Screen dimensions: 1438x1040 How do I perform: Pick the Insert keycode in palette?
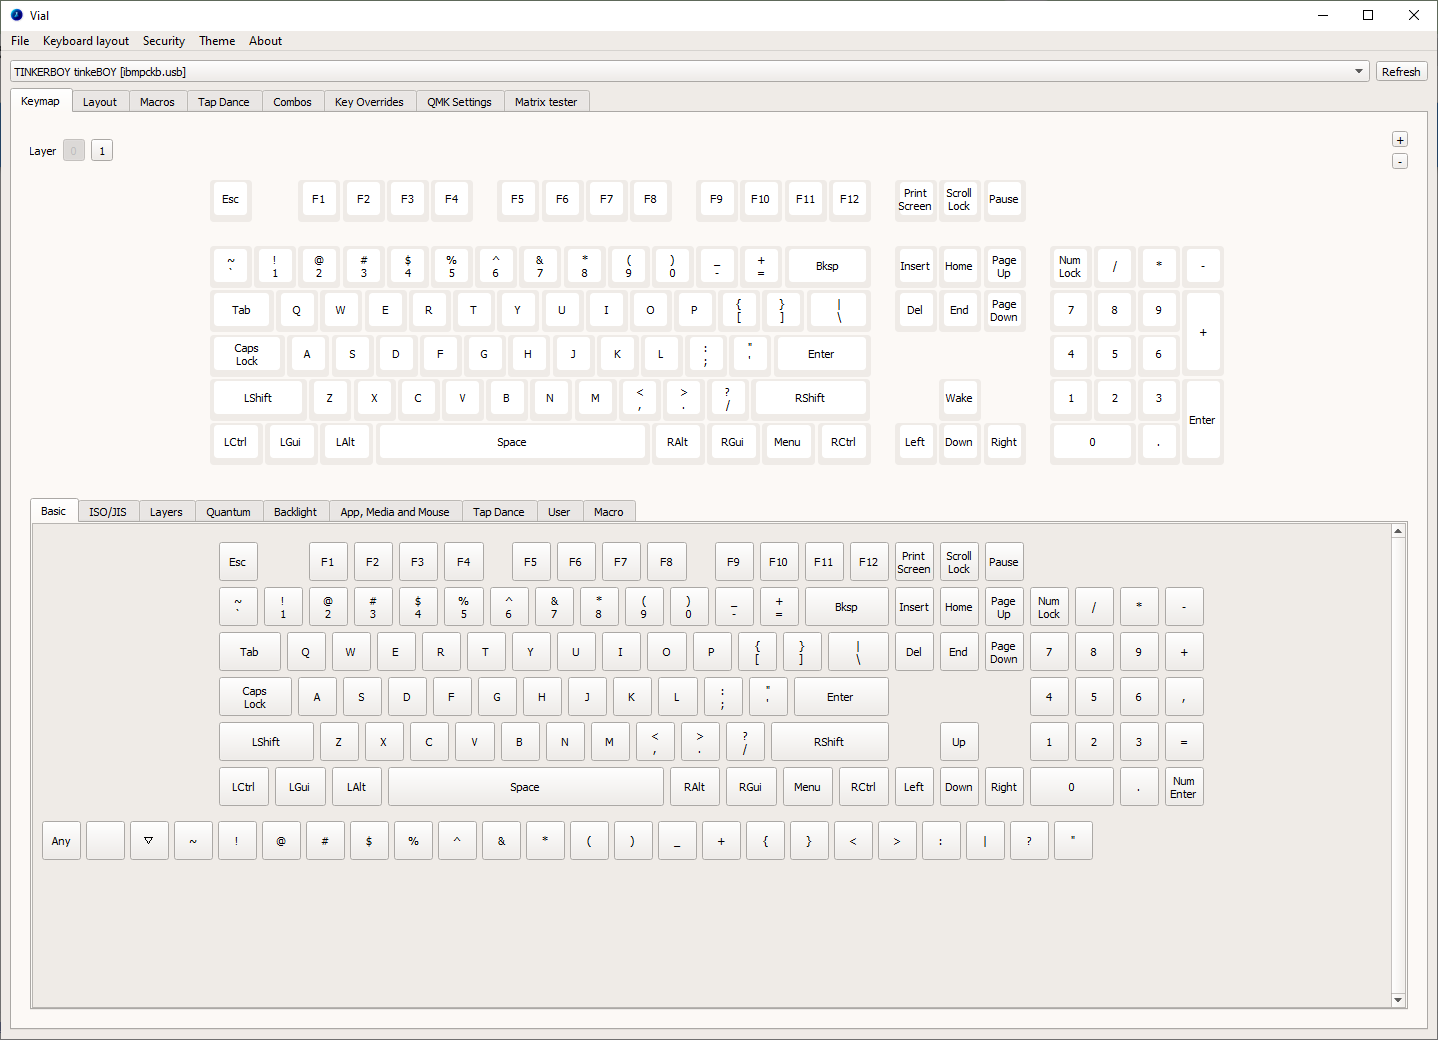[914, 607]
